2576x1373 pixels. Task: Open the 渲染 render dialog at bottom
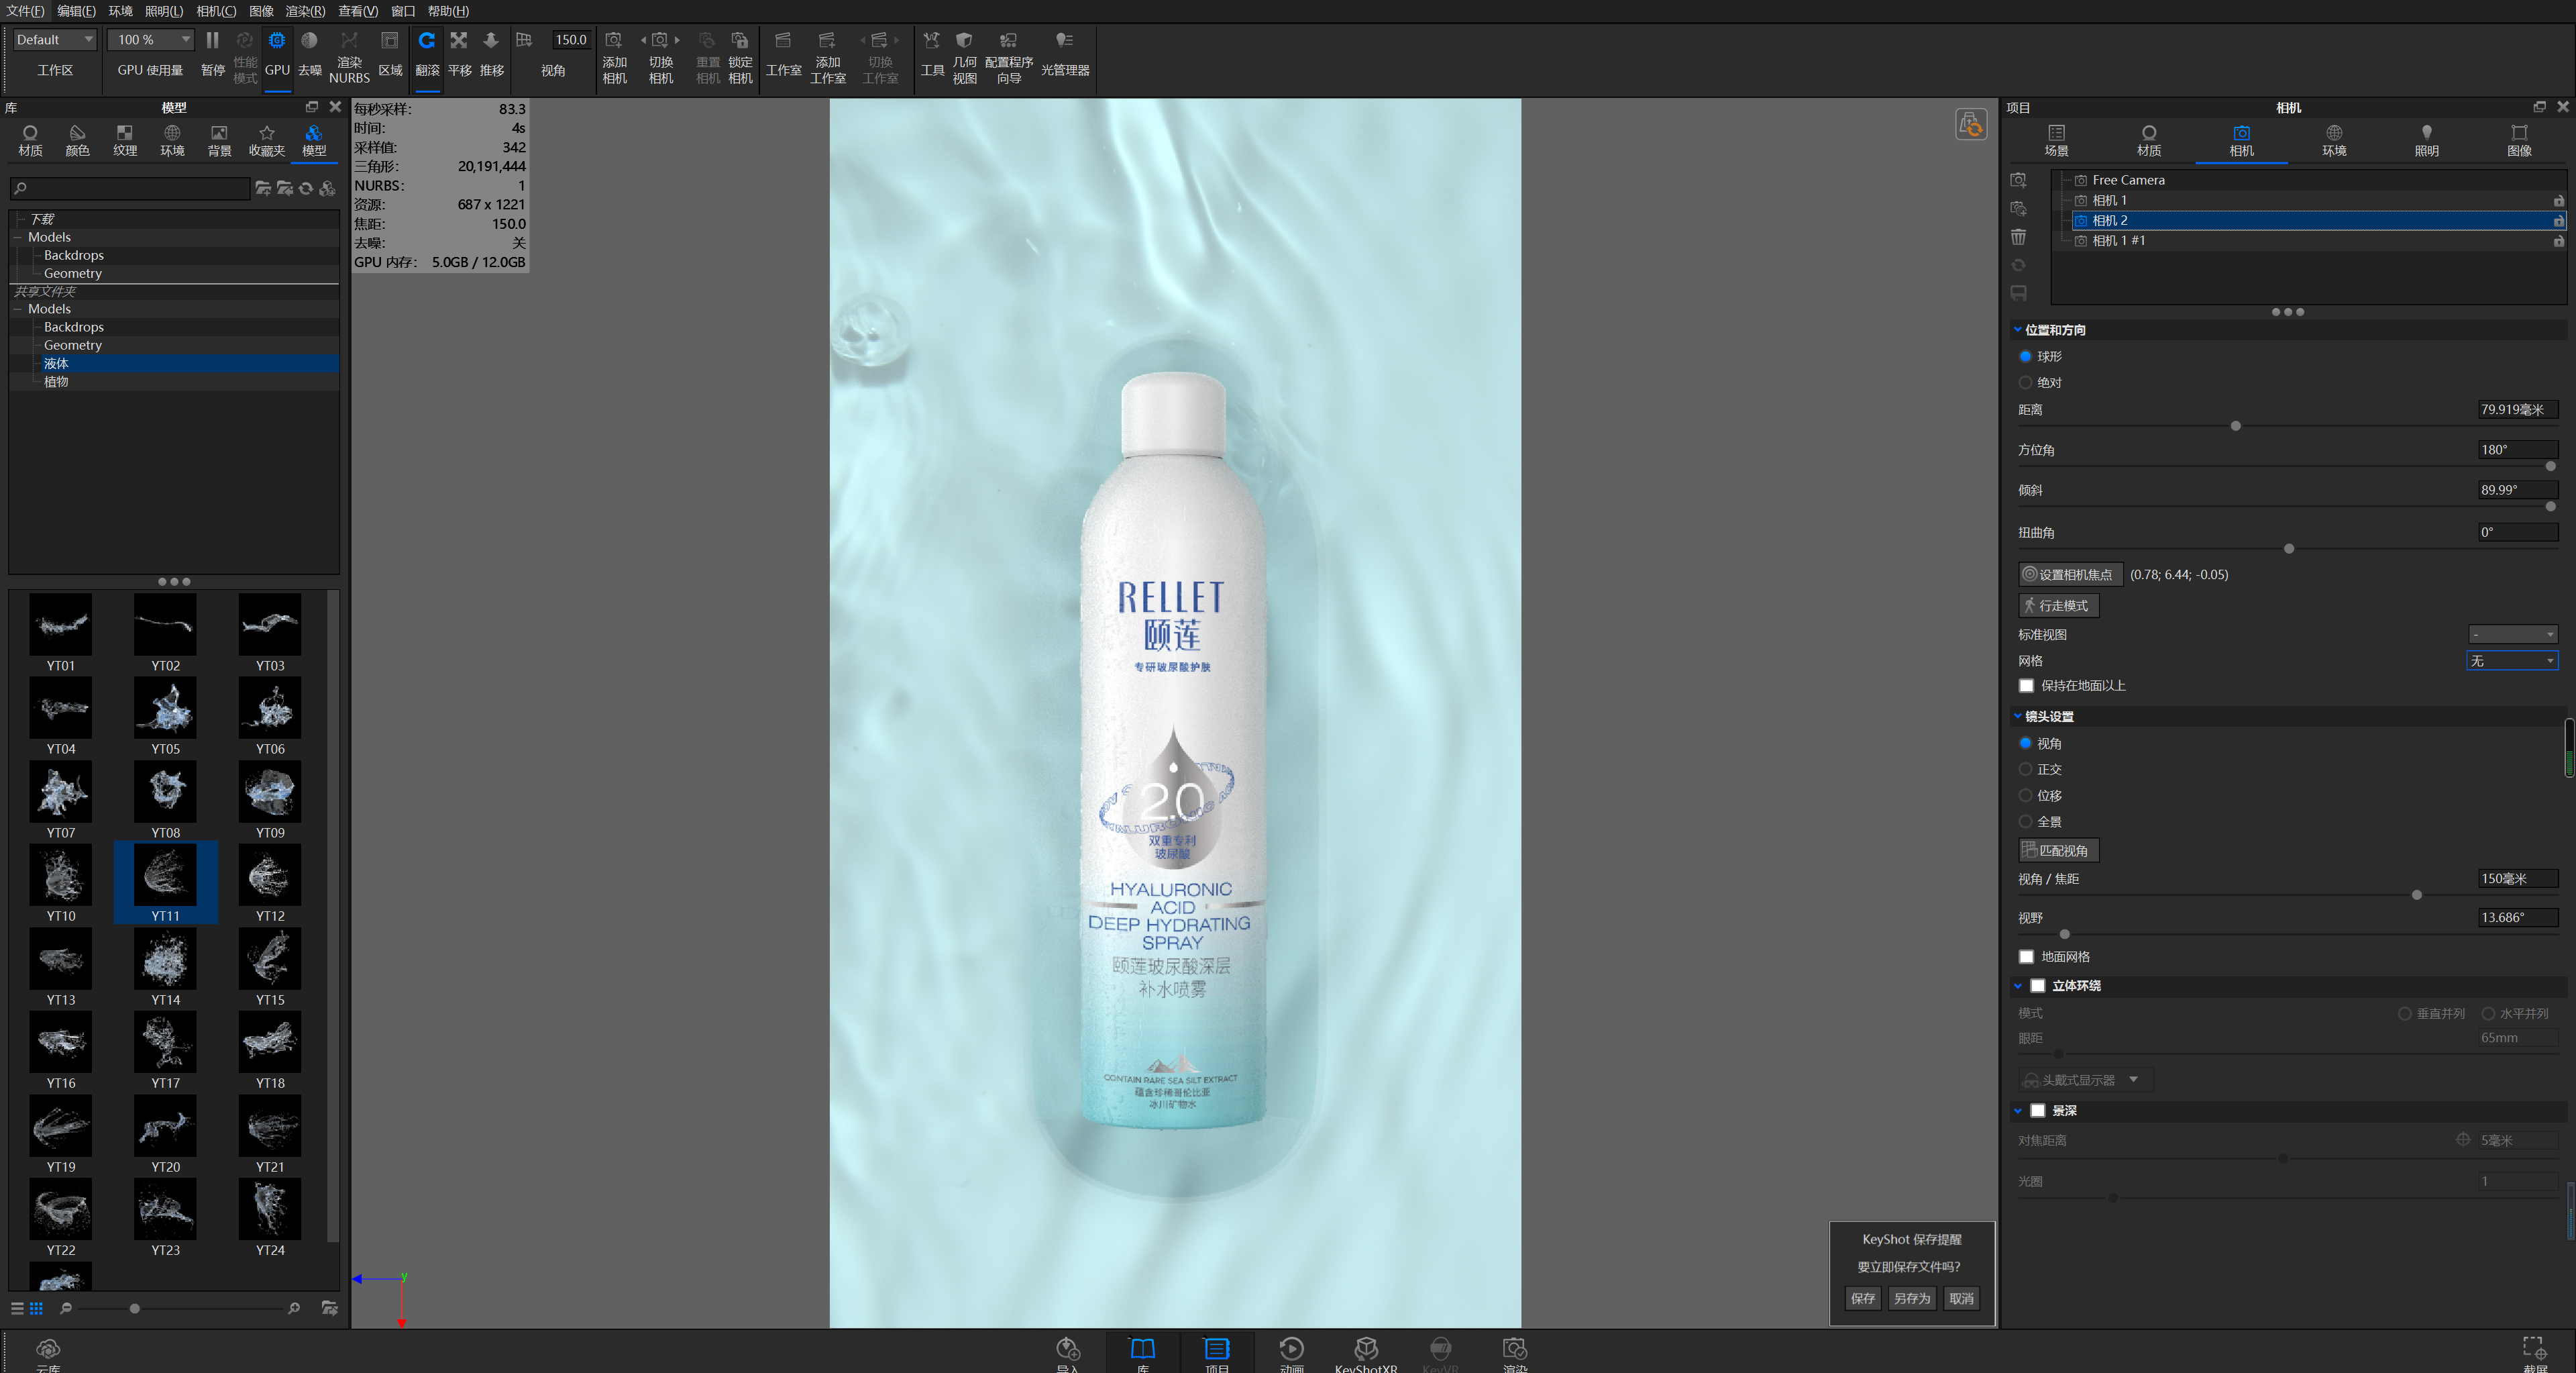1514,1352
